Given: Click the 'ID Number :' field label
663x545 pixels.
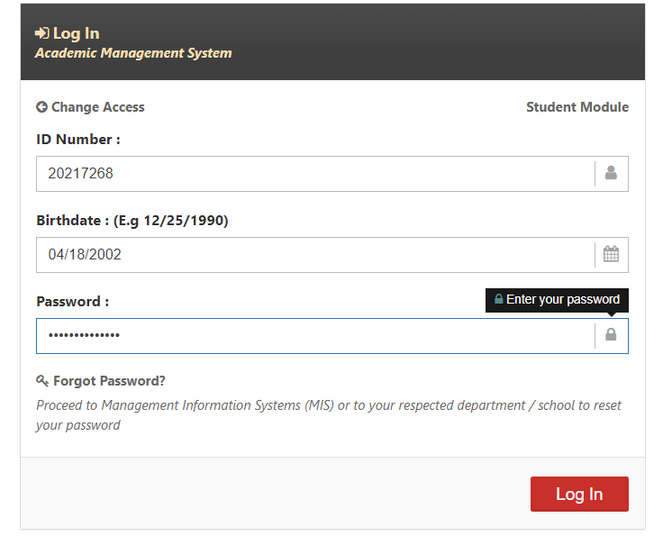Looking at the screenshot, I should [78, 139].
